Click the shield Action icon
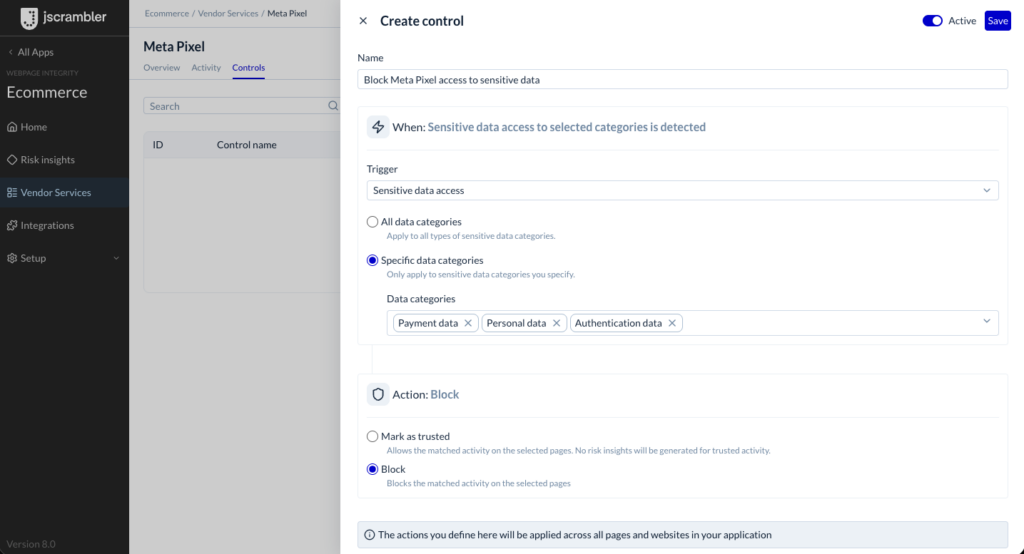 tap(378, 395)
